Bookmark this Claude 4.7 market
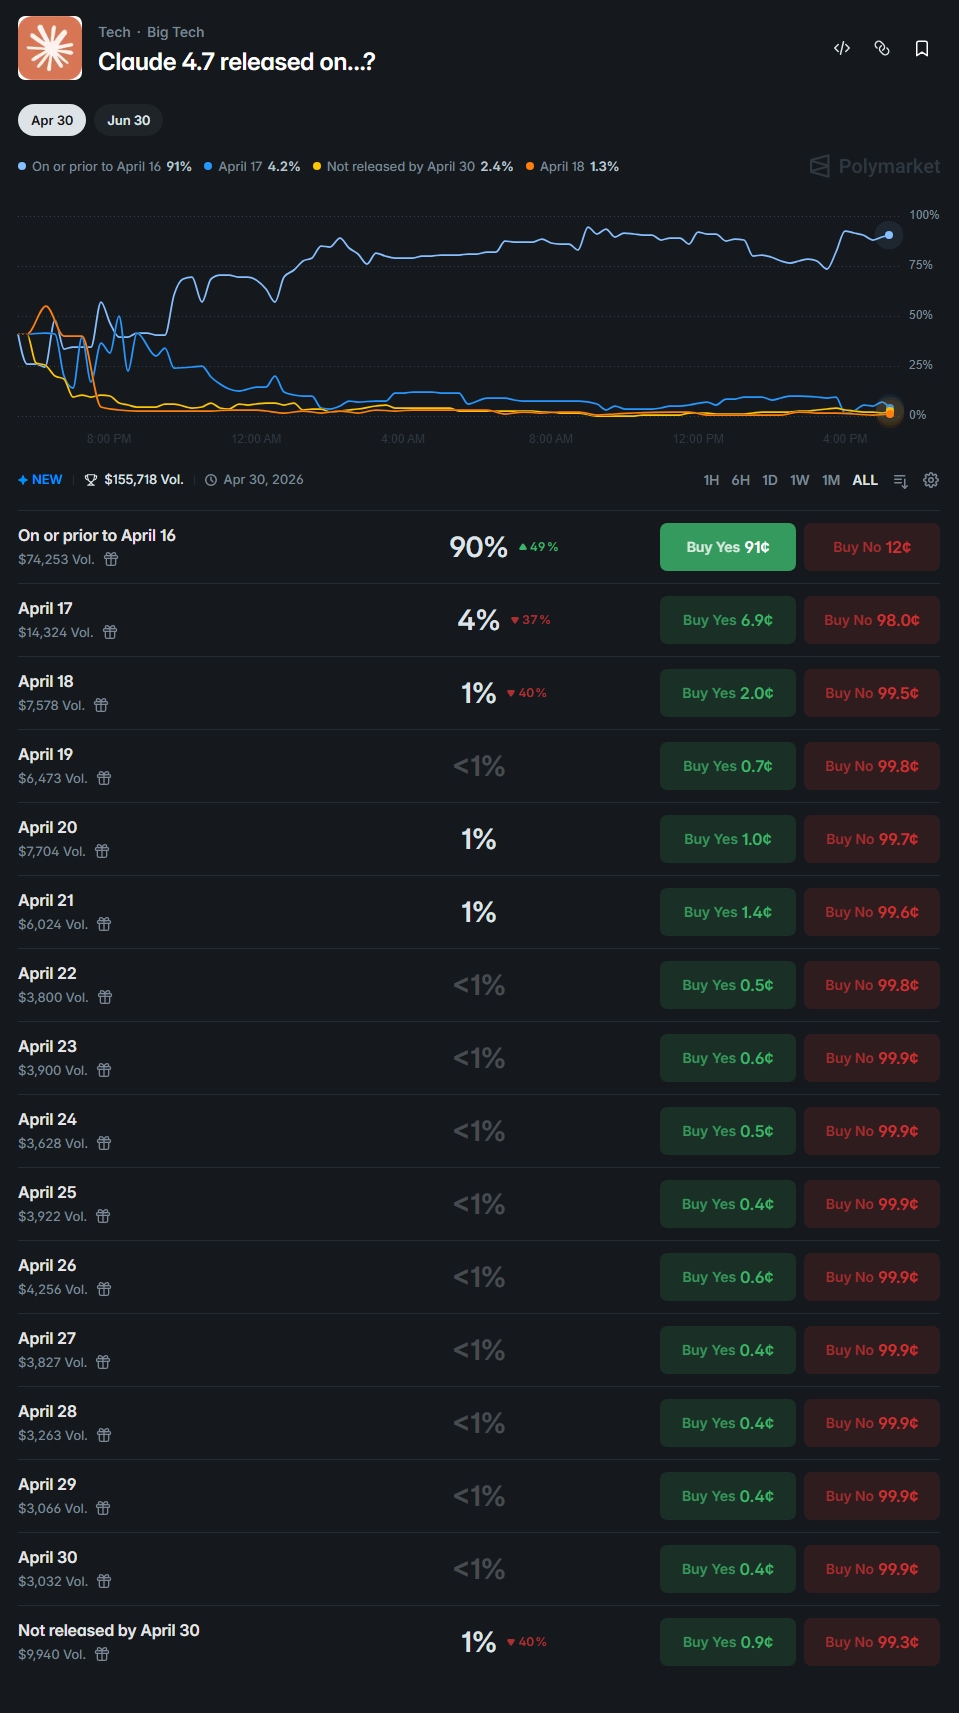This screenshot has height=1713, width=959. click(x=922, y=48)
